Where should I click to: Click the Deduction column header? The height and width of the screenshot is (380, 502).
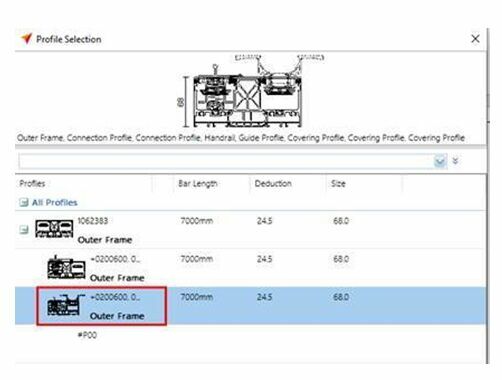pos(273,184)
